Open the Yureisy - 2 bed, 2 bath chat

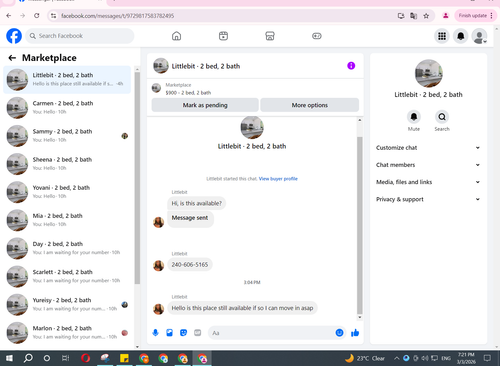(x=67, y=304)
